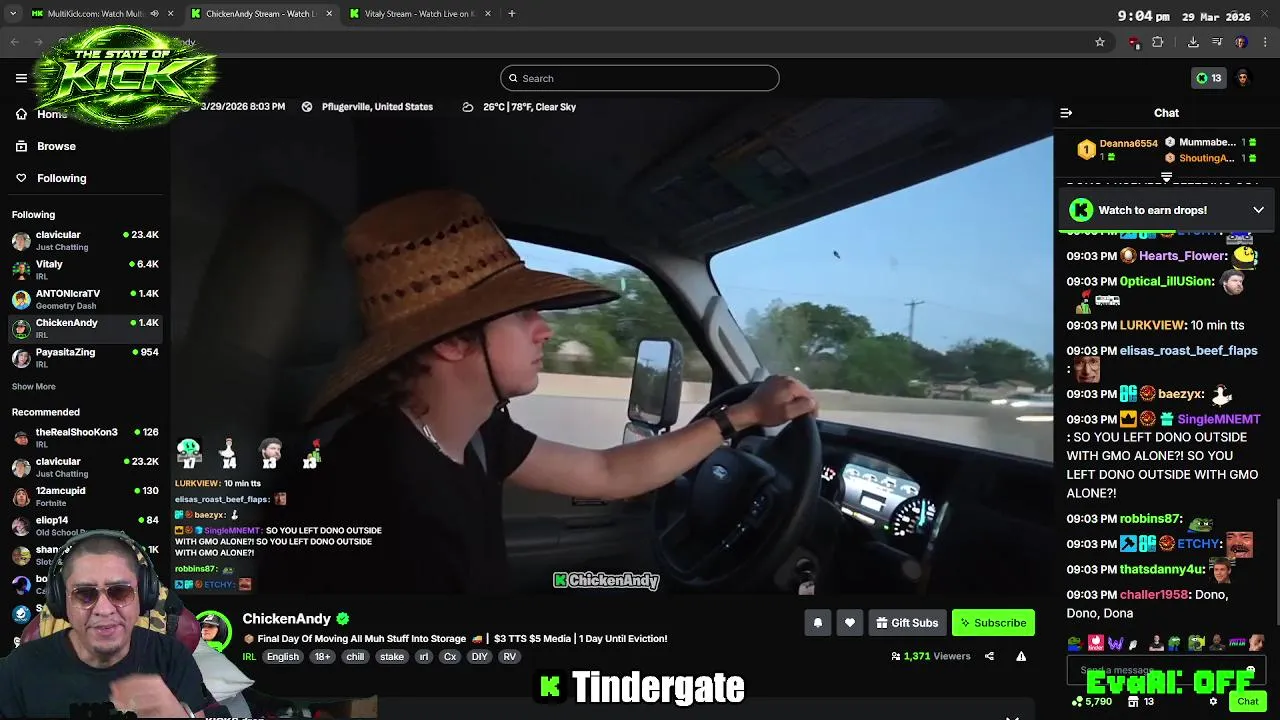This screenshot has height=720, width=1280.
Task: Open Vitaly channel in Following list
Action: click(x=85, y=270)
